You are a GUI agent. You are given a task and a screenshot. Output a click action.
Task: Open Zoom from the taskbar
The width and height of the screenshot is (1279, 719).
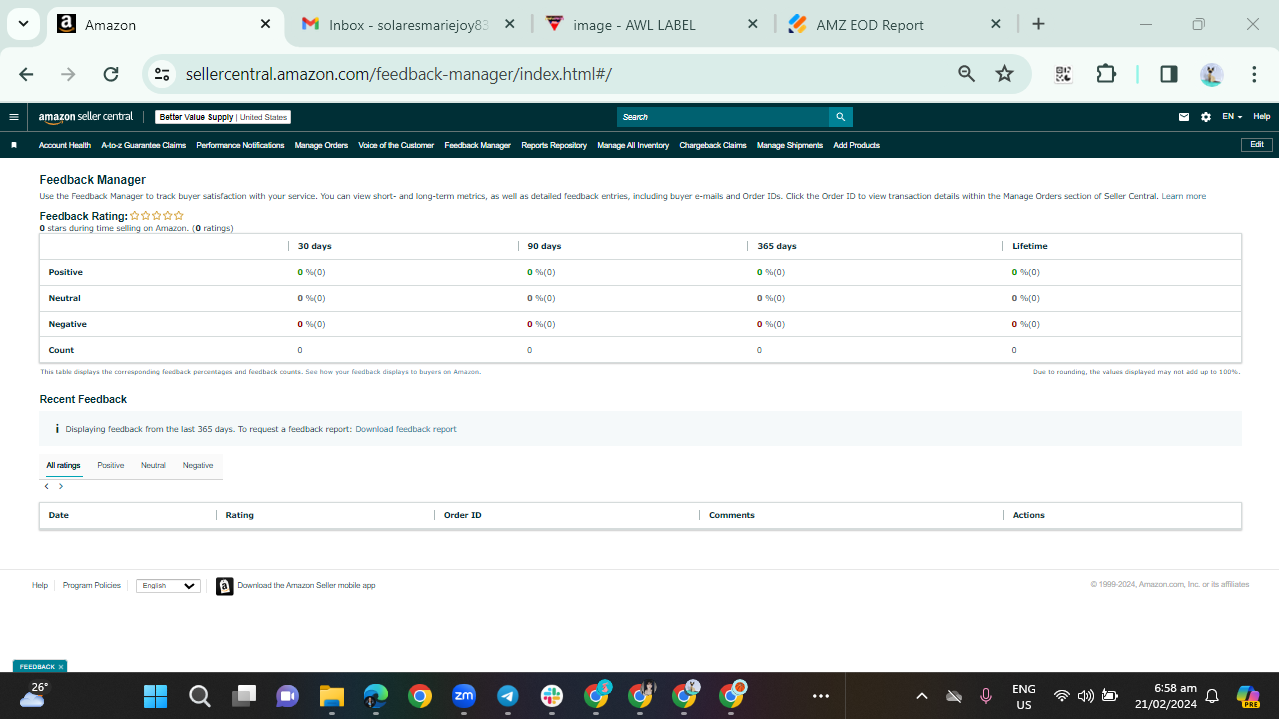tap(463, 696)
